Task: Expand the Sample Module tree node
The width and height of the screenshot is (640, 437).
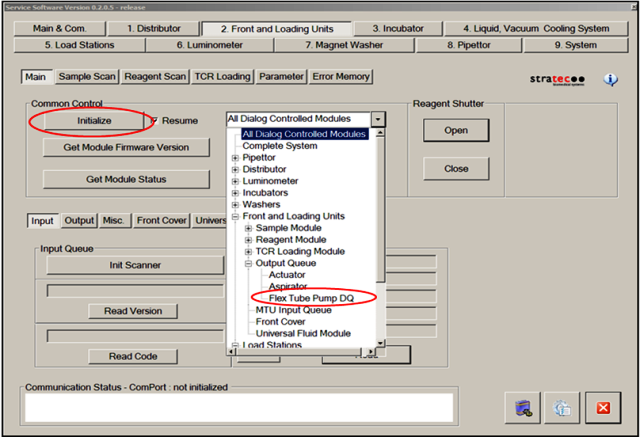Action: pos(248,228)
